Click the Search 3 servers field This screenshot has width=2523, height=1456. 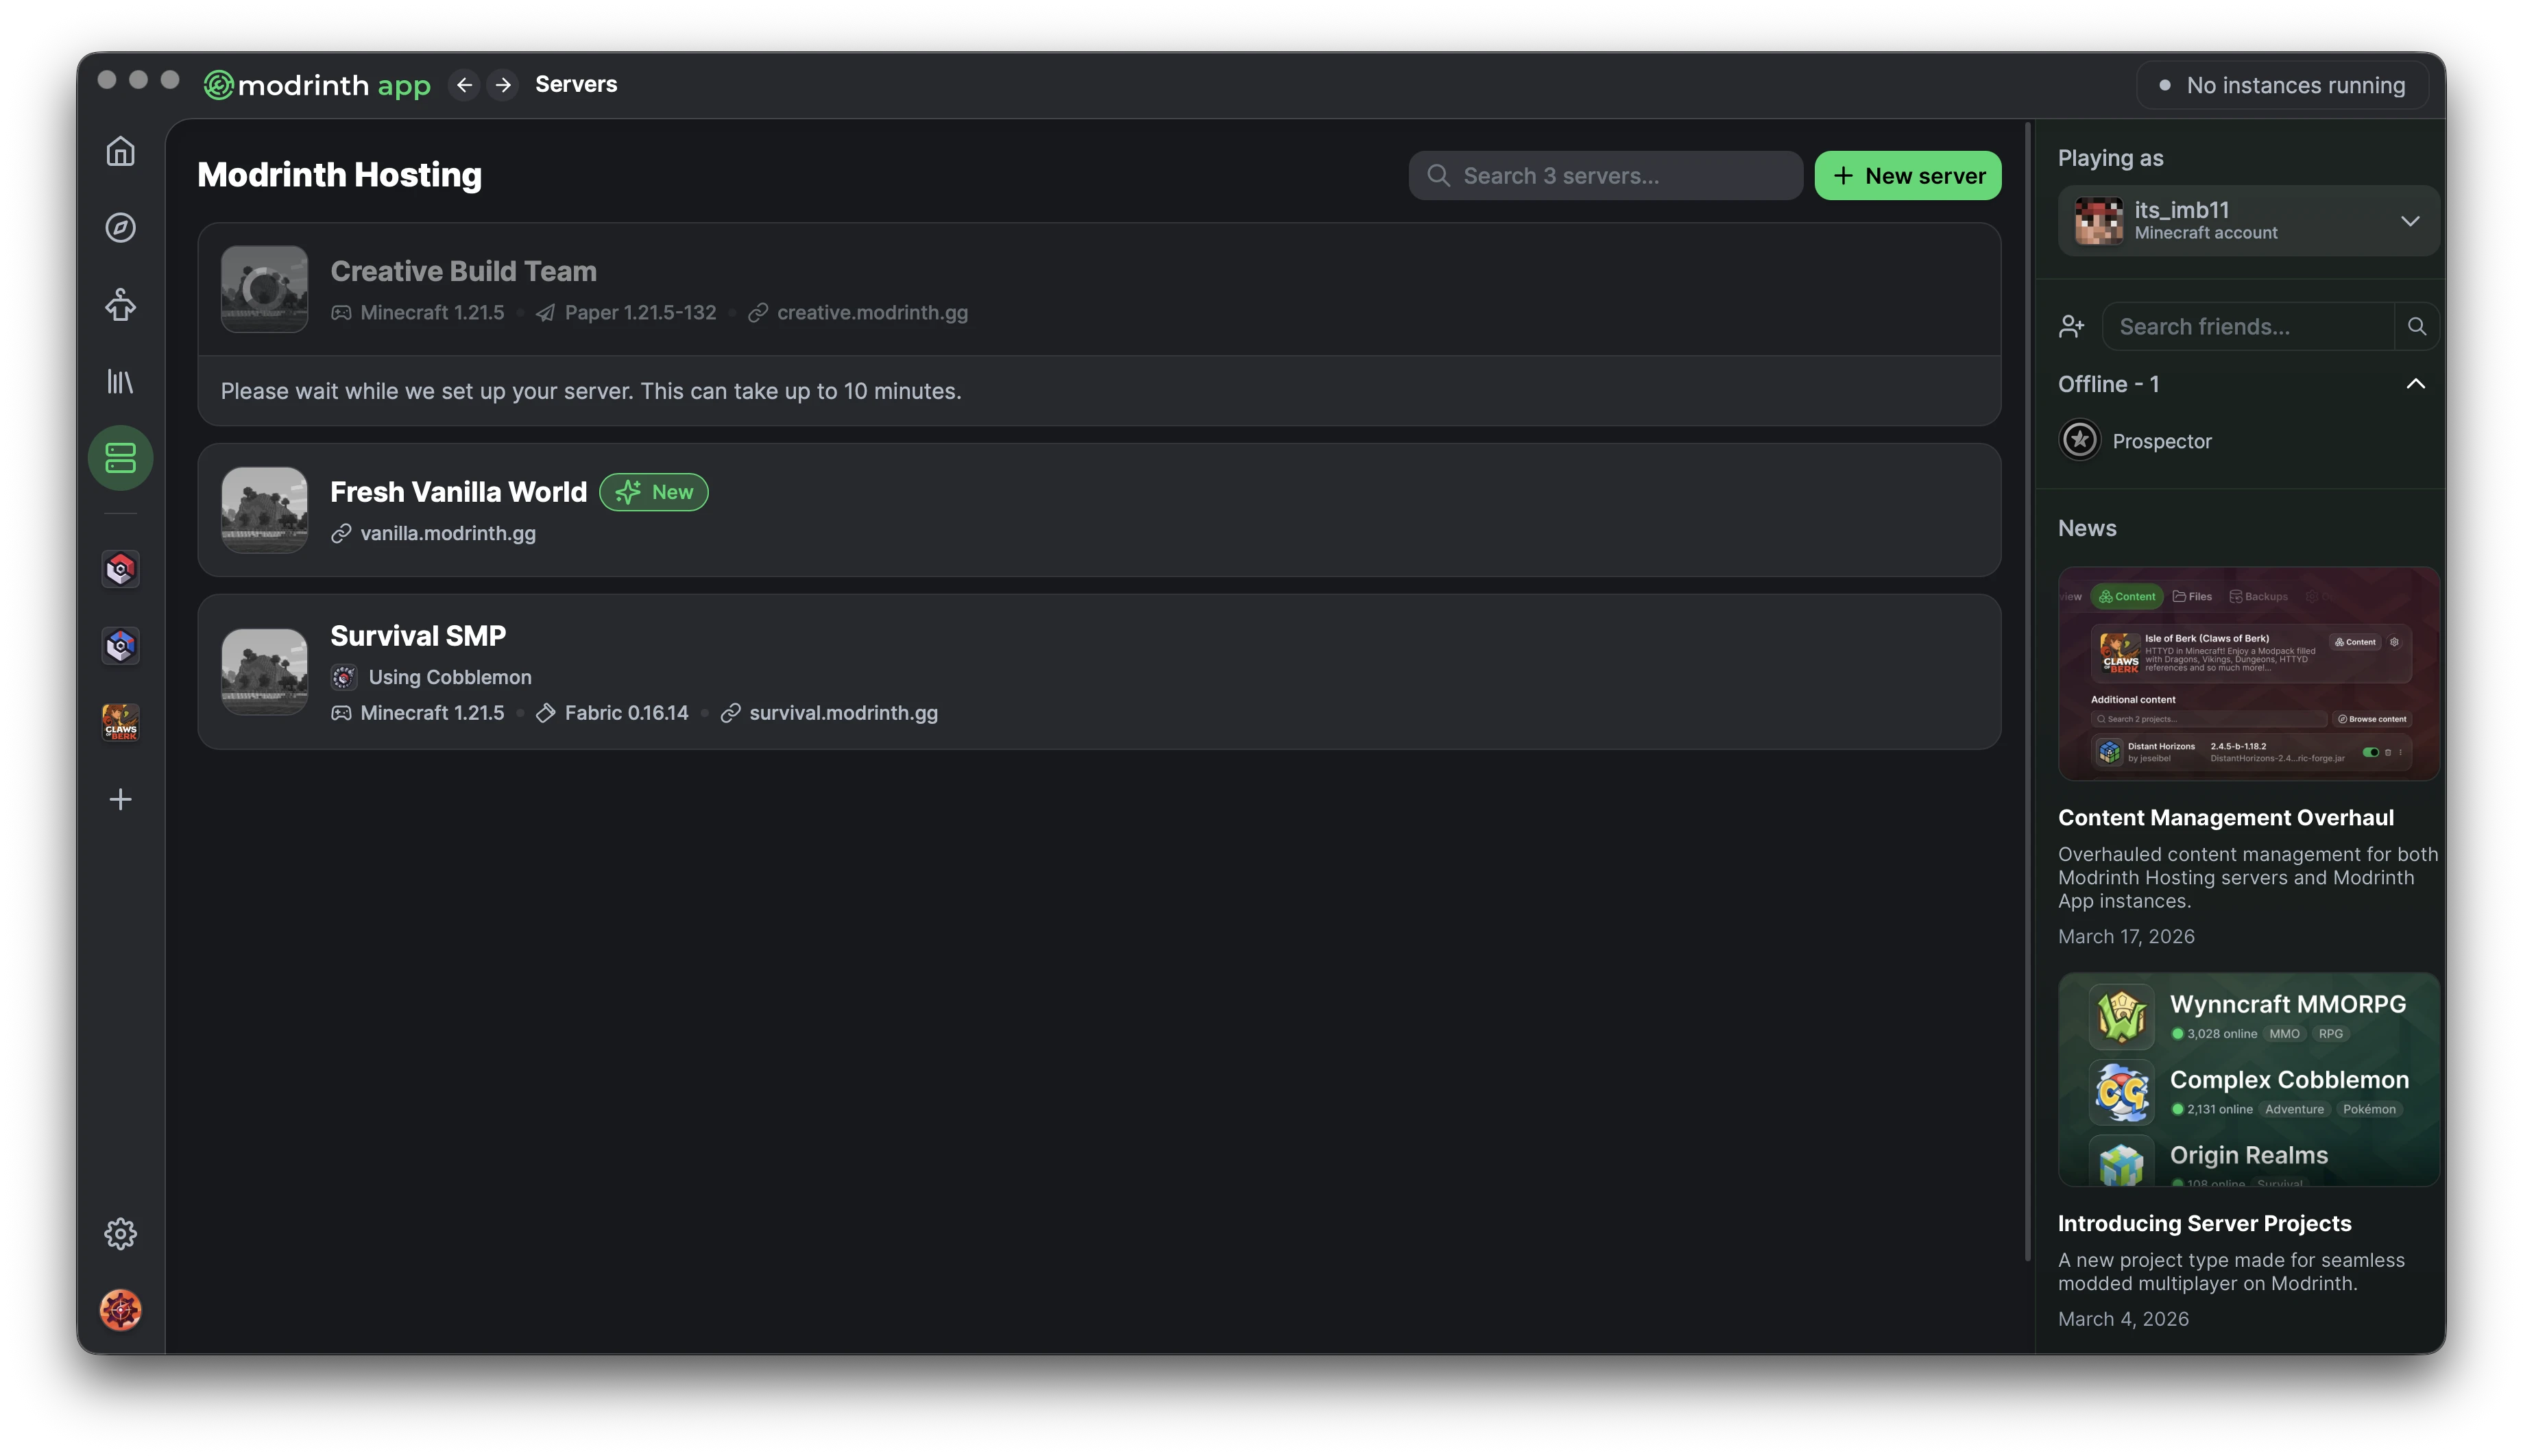point(1605,175)
